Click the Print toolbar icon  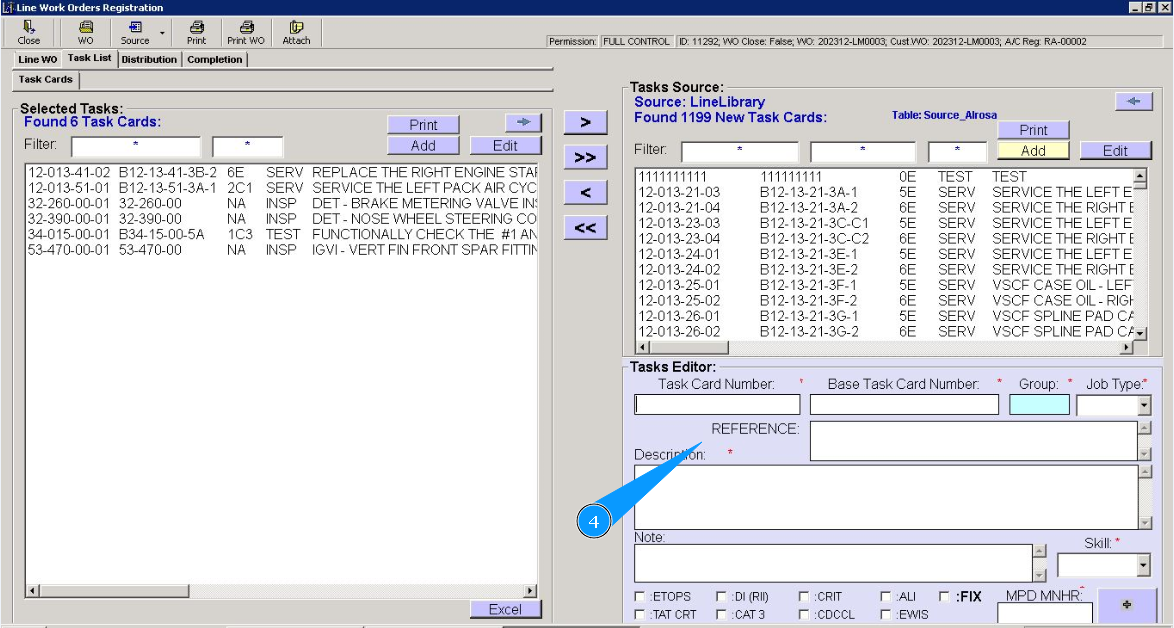[x=196, y=32]
